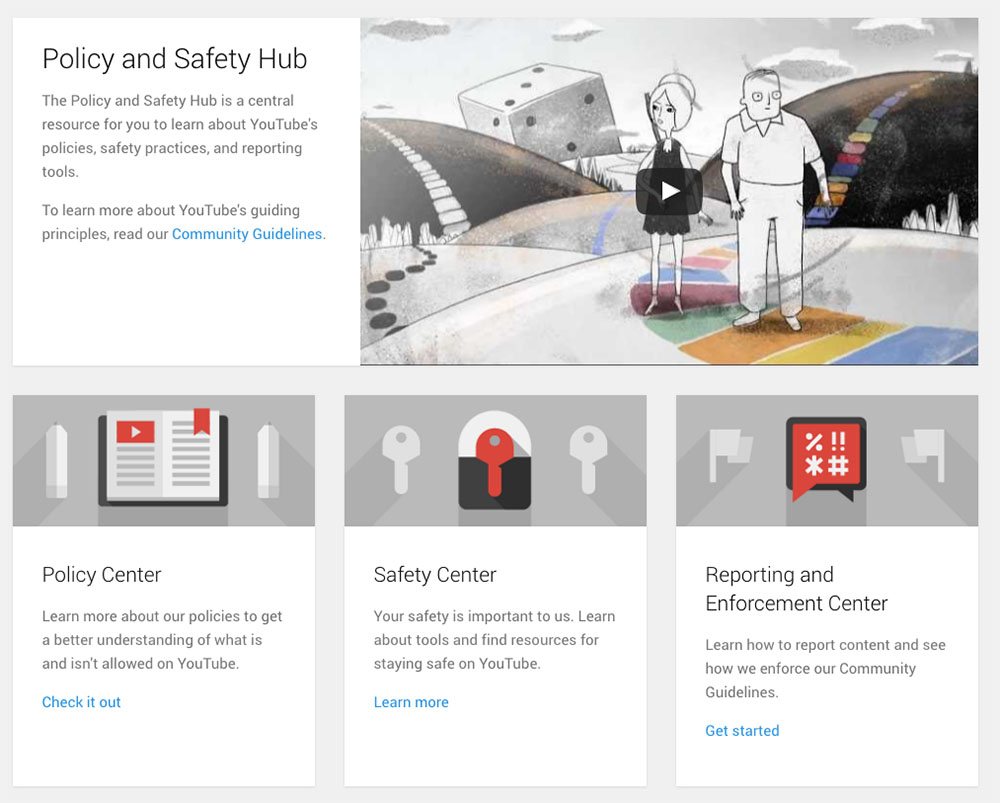This screenshot has width=1000, height=803.
Task: Follow the Safety Center Learn more link
Action: pyautogui.click(x=411, y=702)
